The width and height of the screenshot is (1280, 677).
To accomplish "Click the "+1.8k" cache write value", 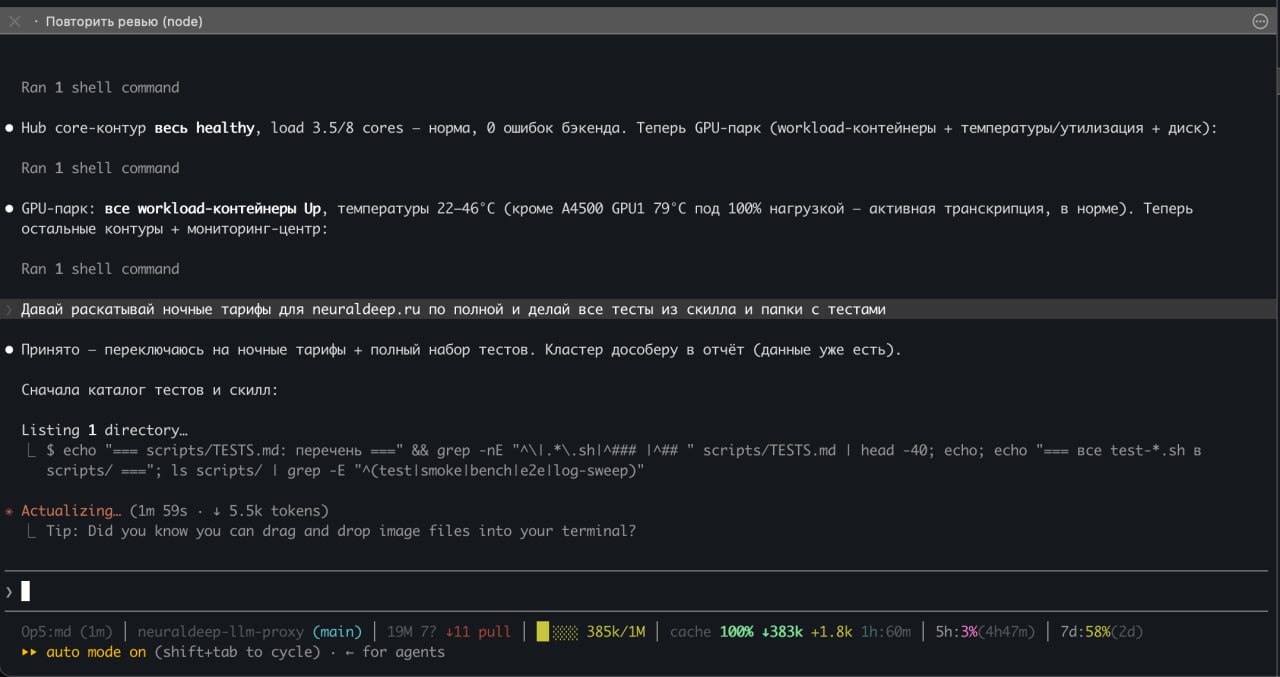I will (832, 631).
